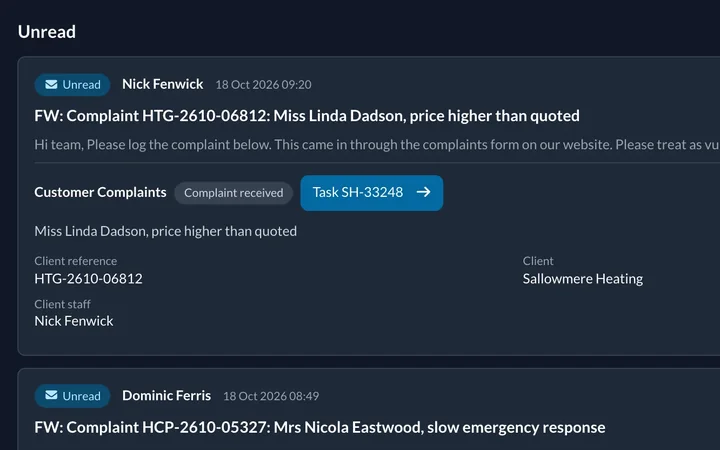Open Task SH-33248
Image resolution: width=720 pixels, height=450 pixels.
point(371,193)
